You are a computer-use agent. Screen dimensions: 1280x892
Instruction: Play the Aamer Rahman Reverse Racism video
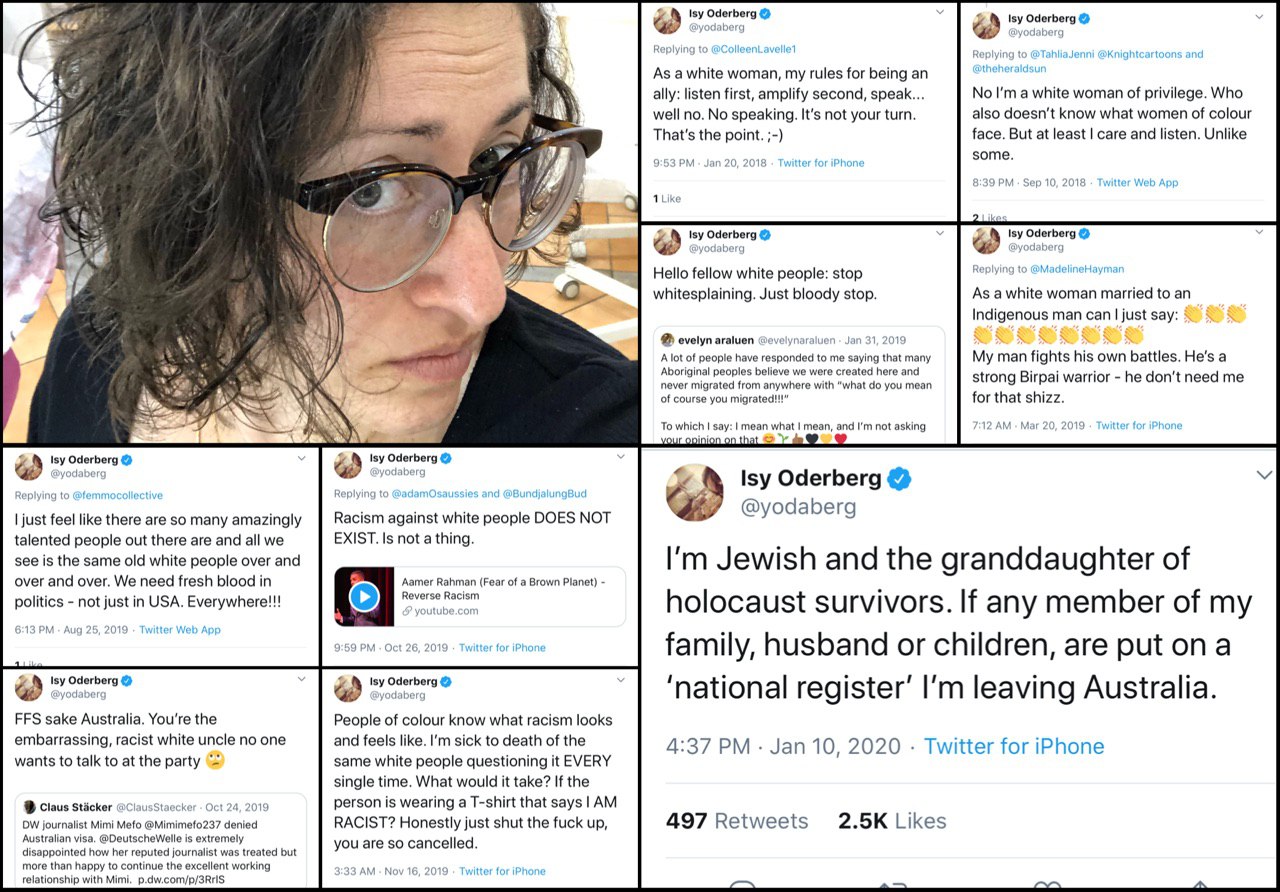pos(363,597)
